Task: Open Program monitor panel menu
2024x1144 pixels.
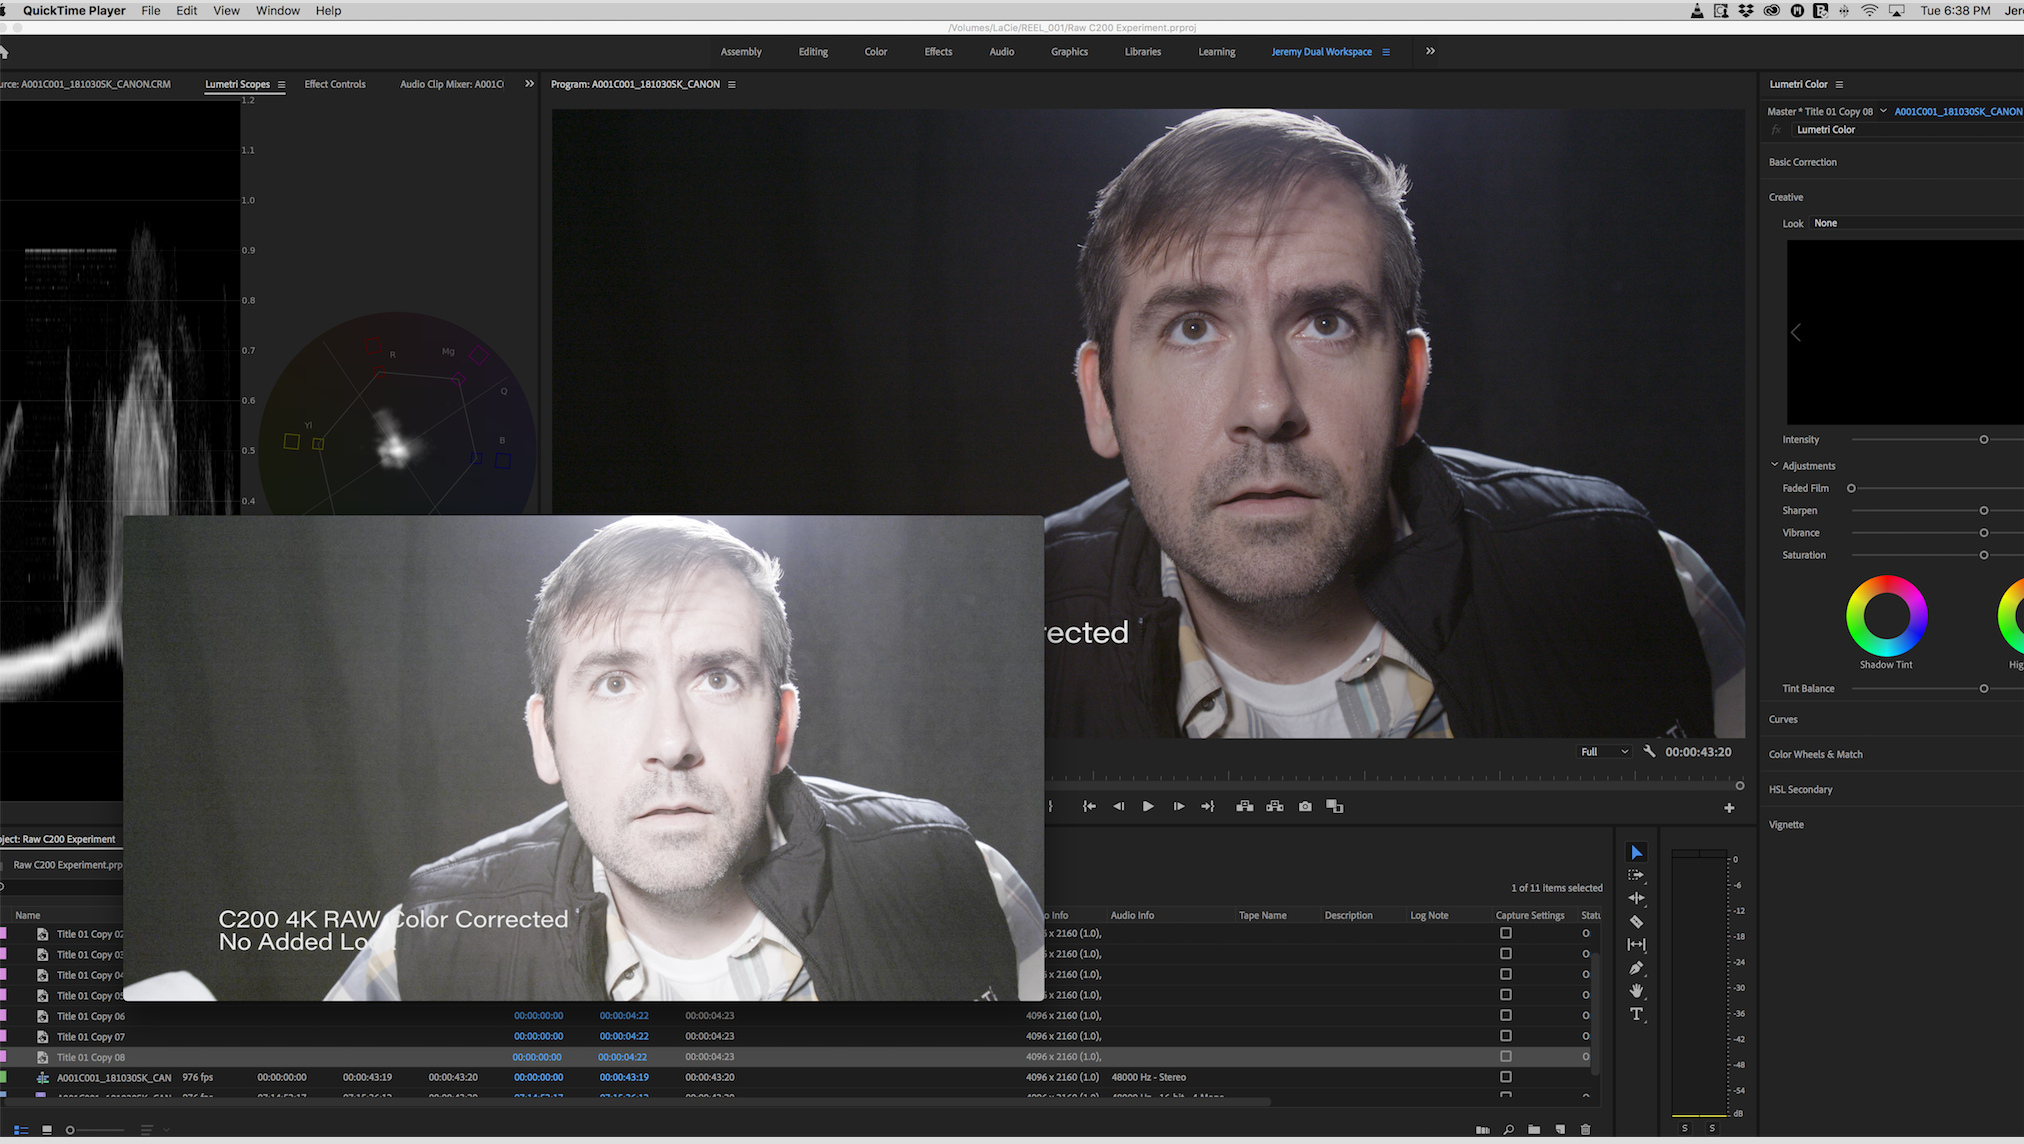Action: pos(731,85)
